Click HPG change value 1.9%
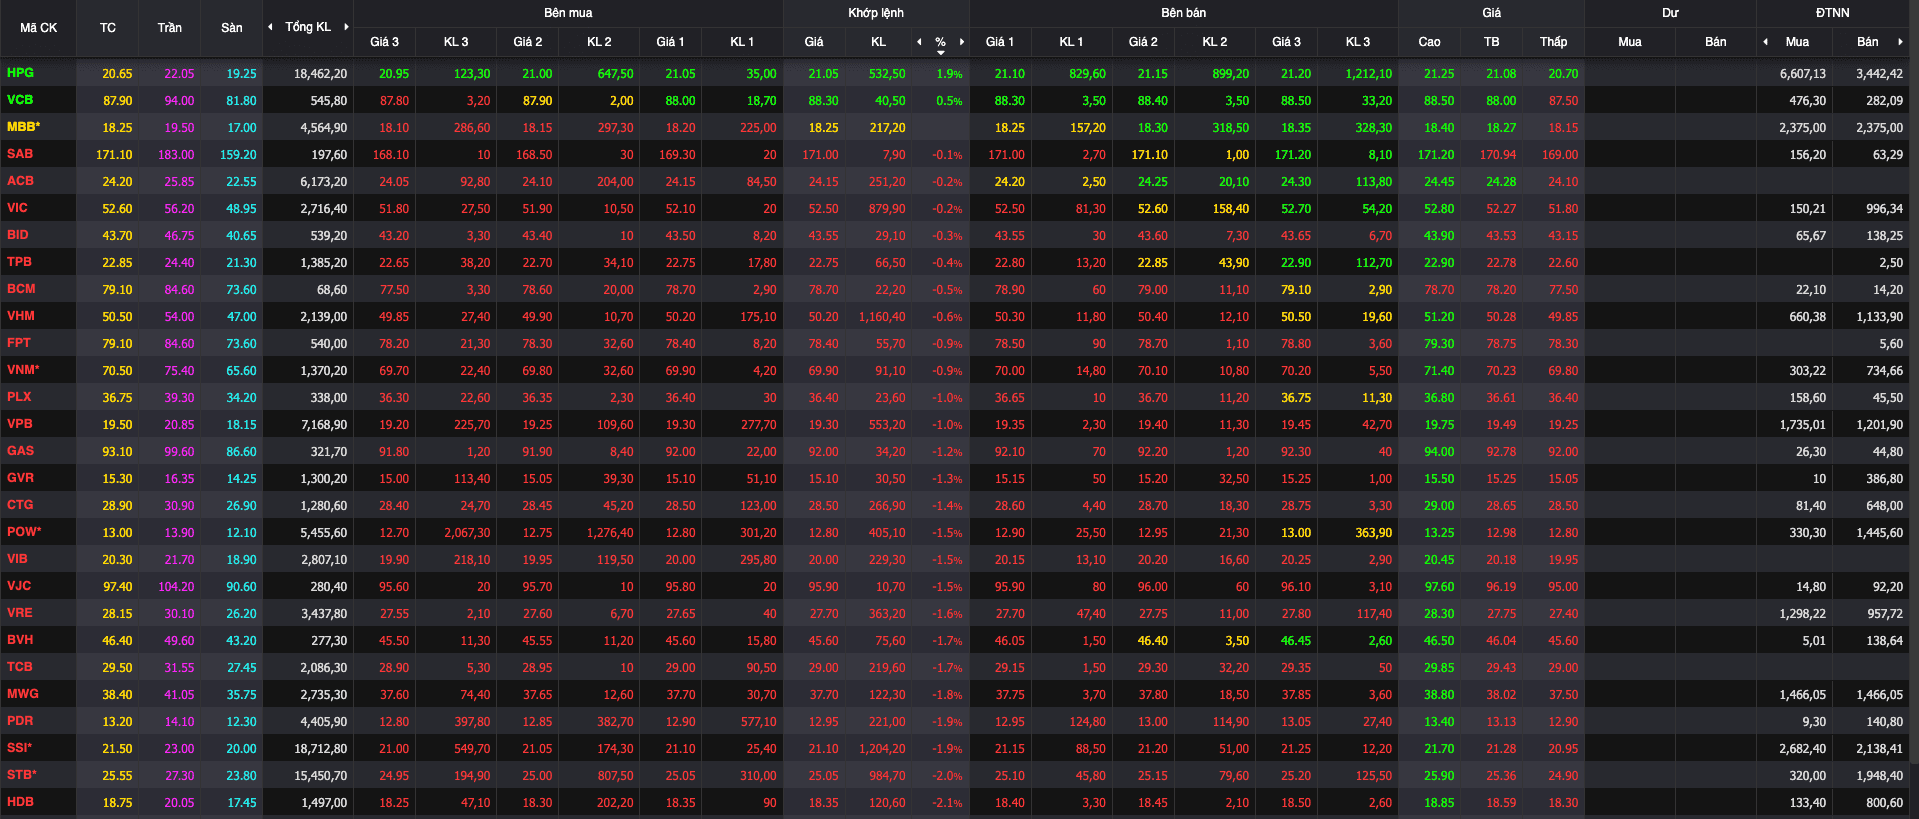This screenshot has height=819, width=1919. pos(950,74)
